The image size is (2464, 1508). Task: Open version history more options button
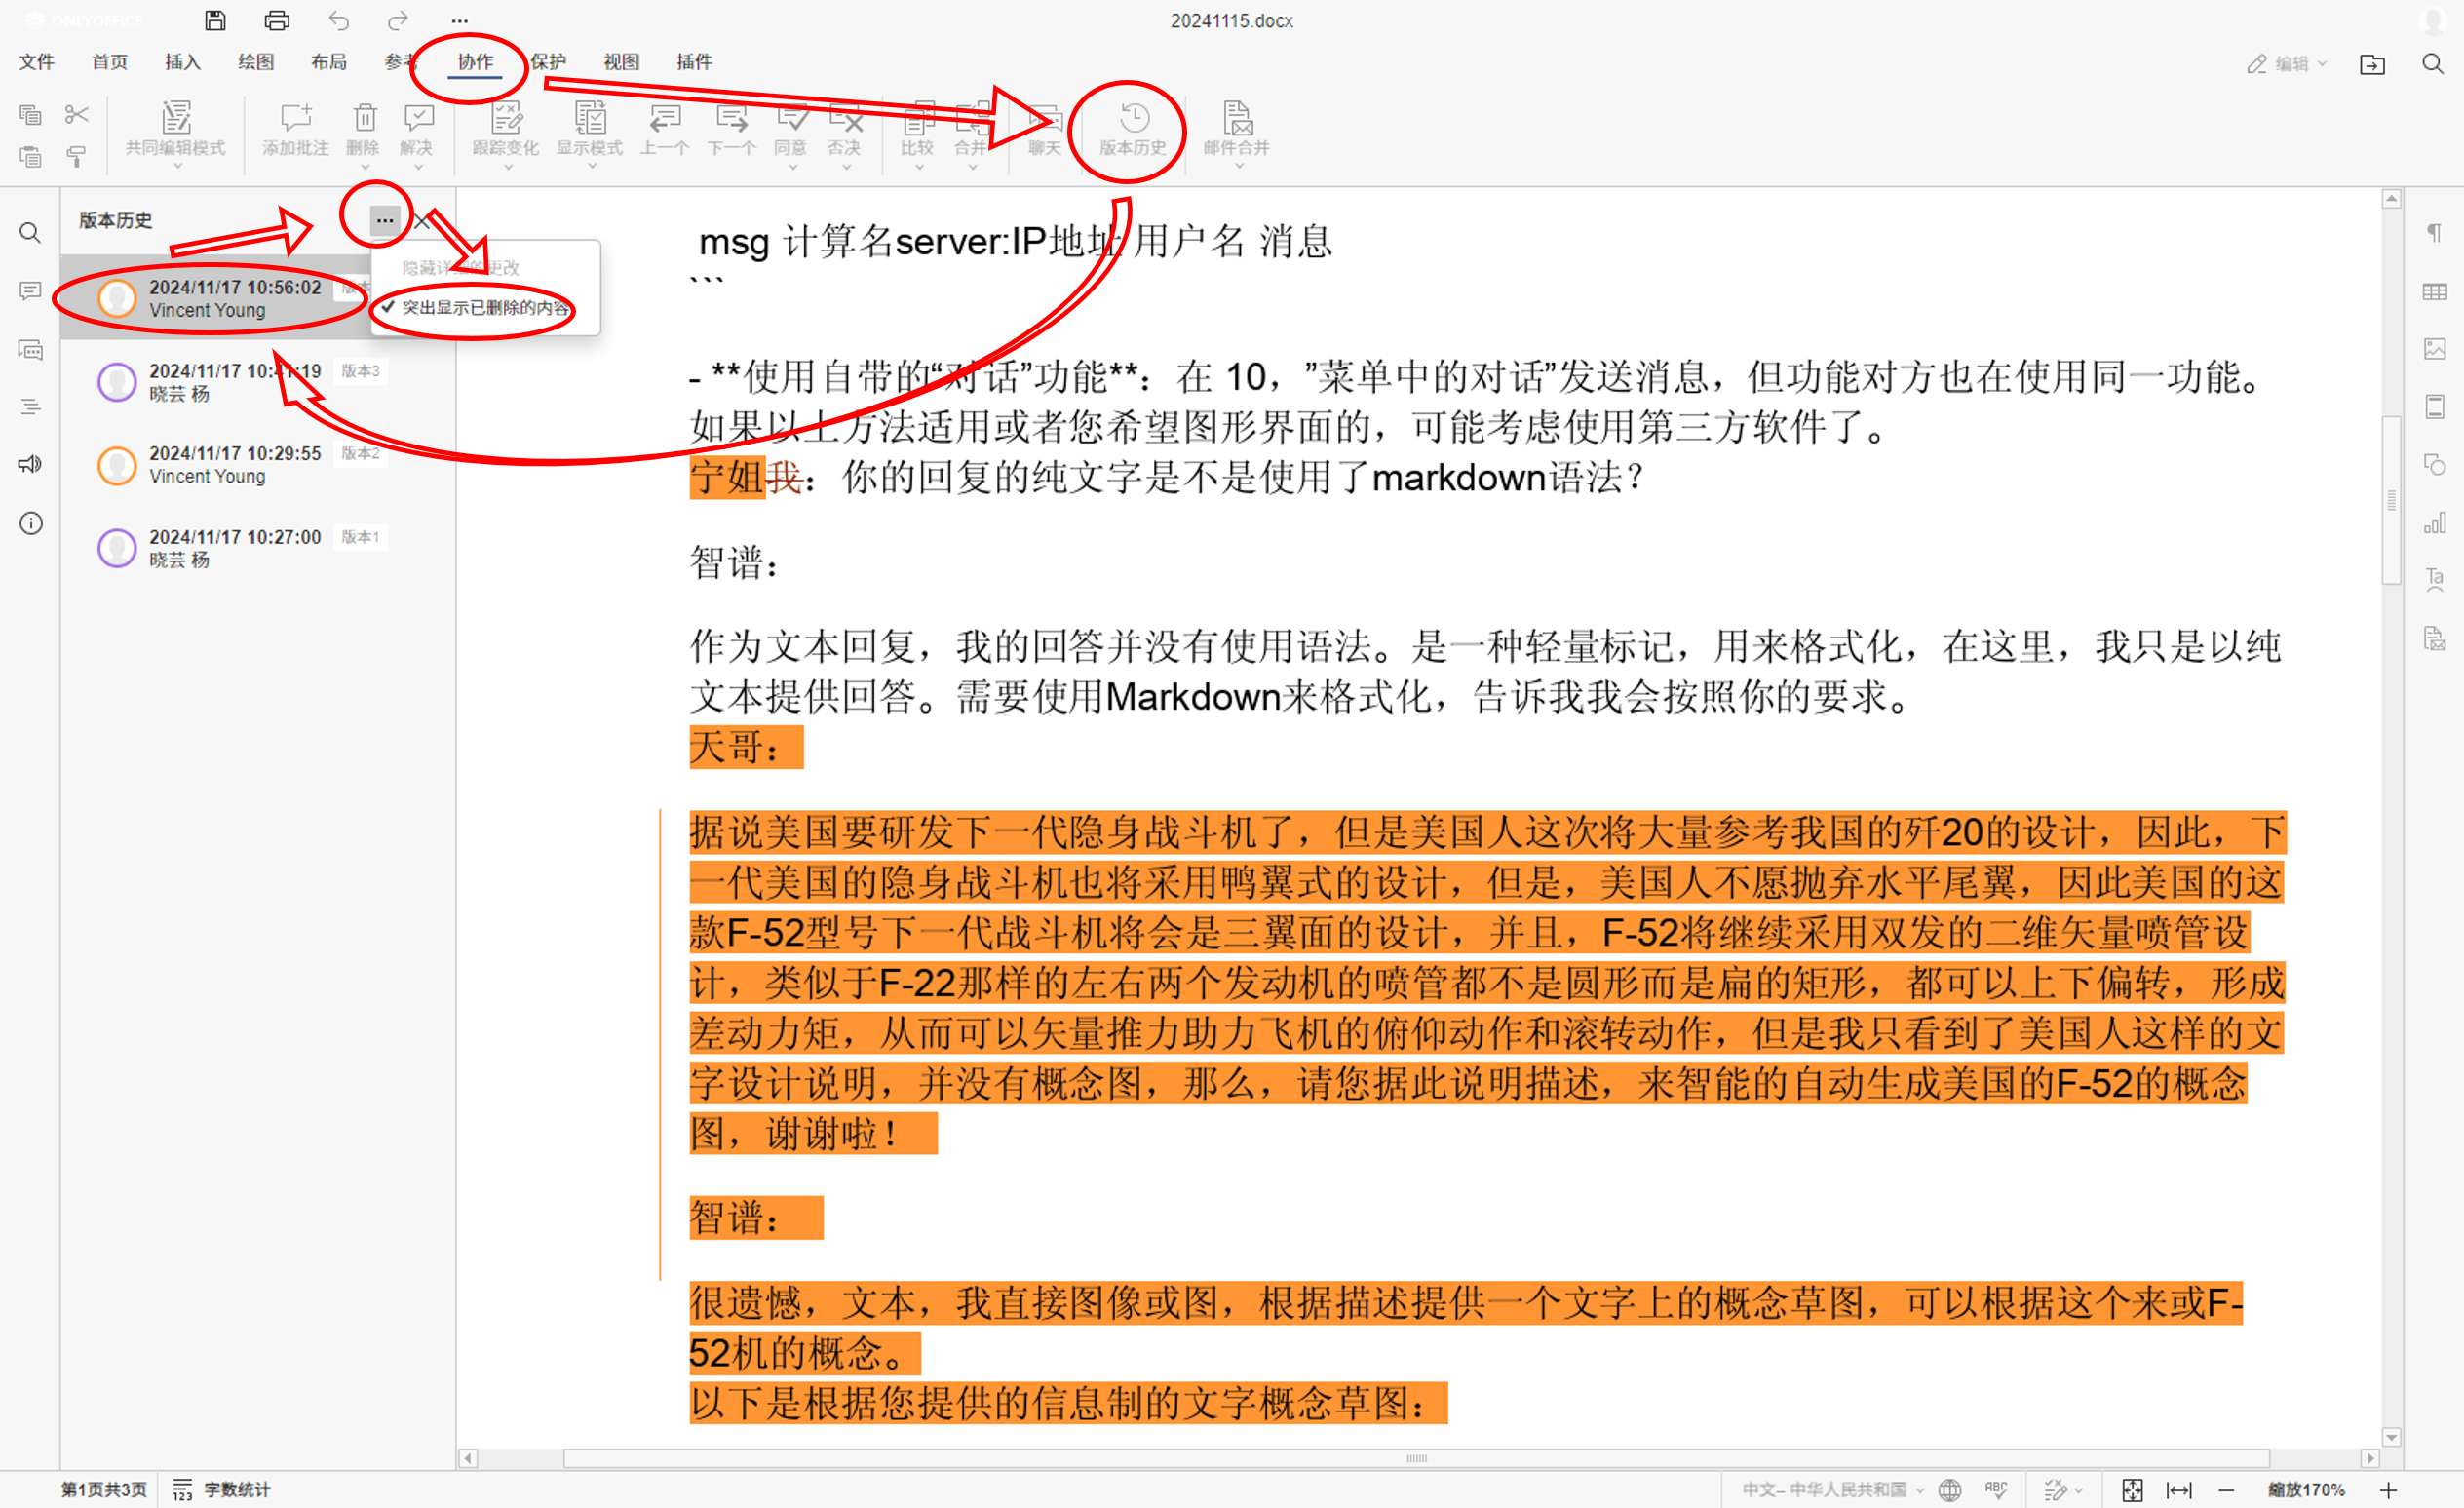[x=384, y=220]
